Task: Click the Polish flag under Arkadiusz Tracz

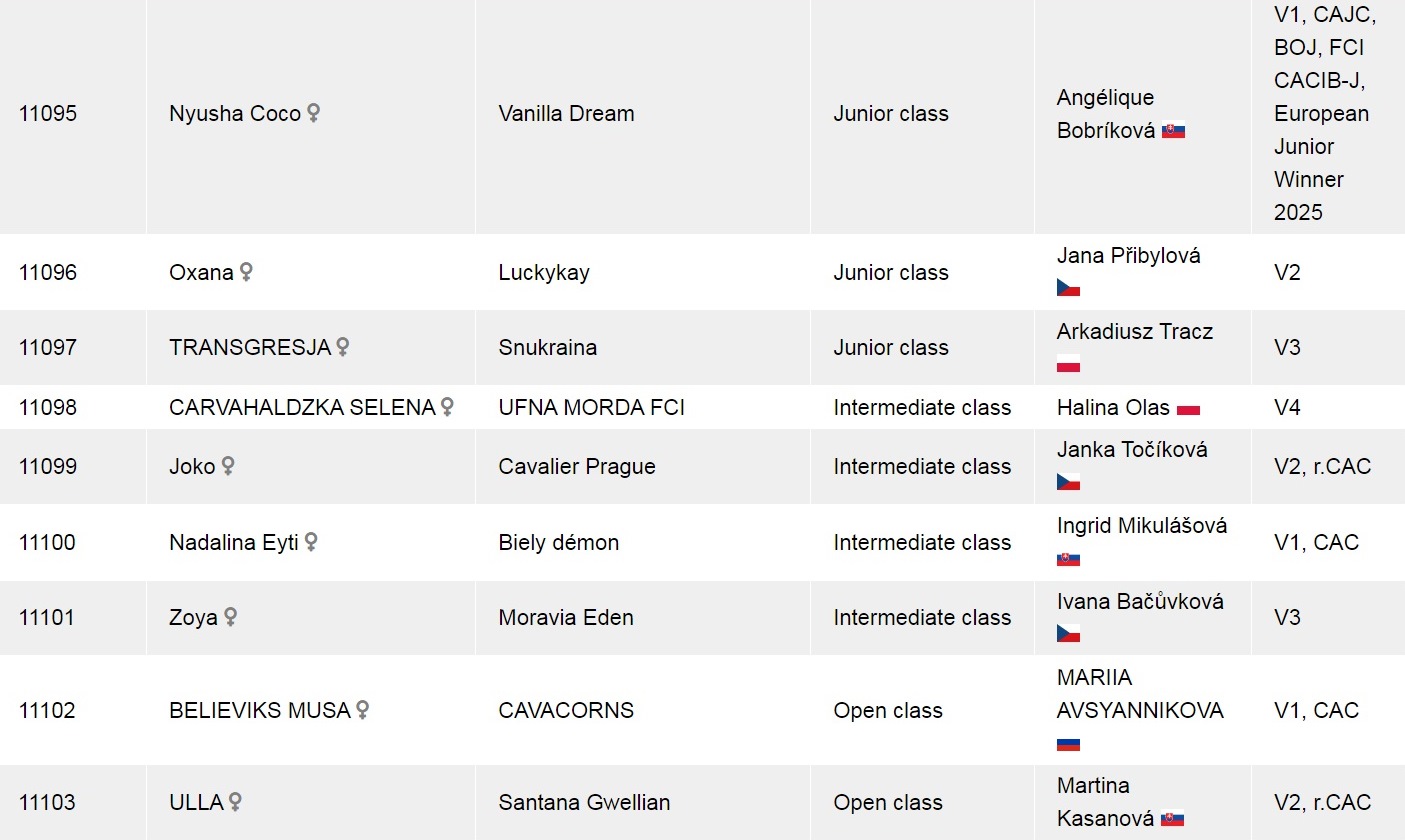Action: (x=1068, y=364)
